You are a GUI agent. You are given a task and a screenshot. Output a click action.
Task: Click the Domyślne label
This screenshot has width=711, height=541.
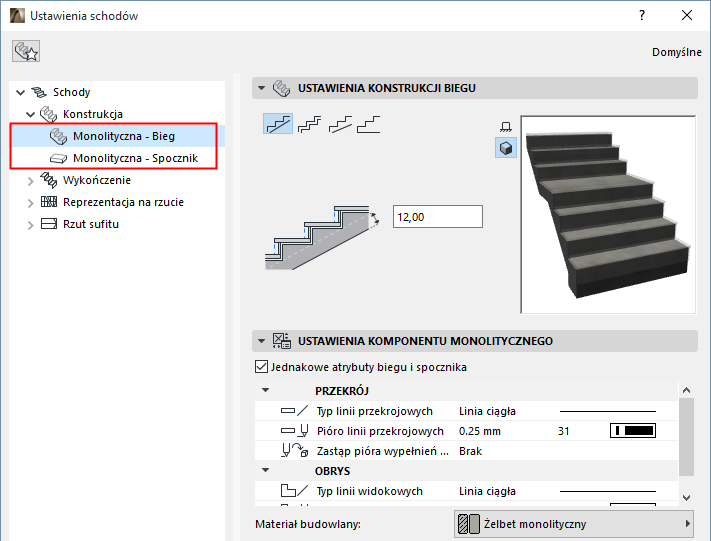point(677,52)
